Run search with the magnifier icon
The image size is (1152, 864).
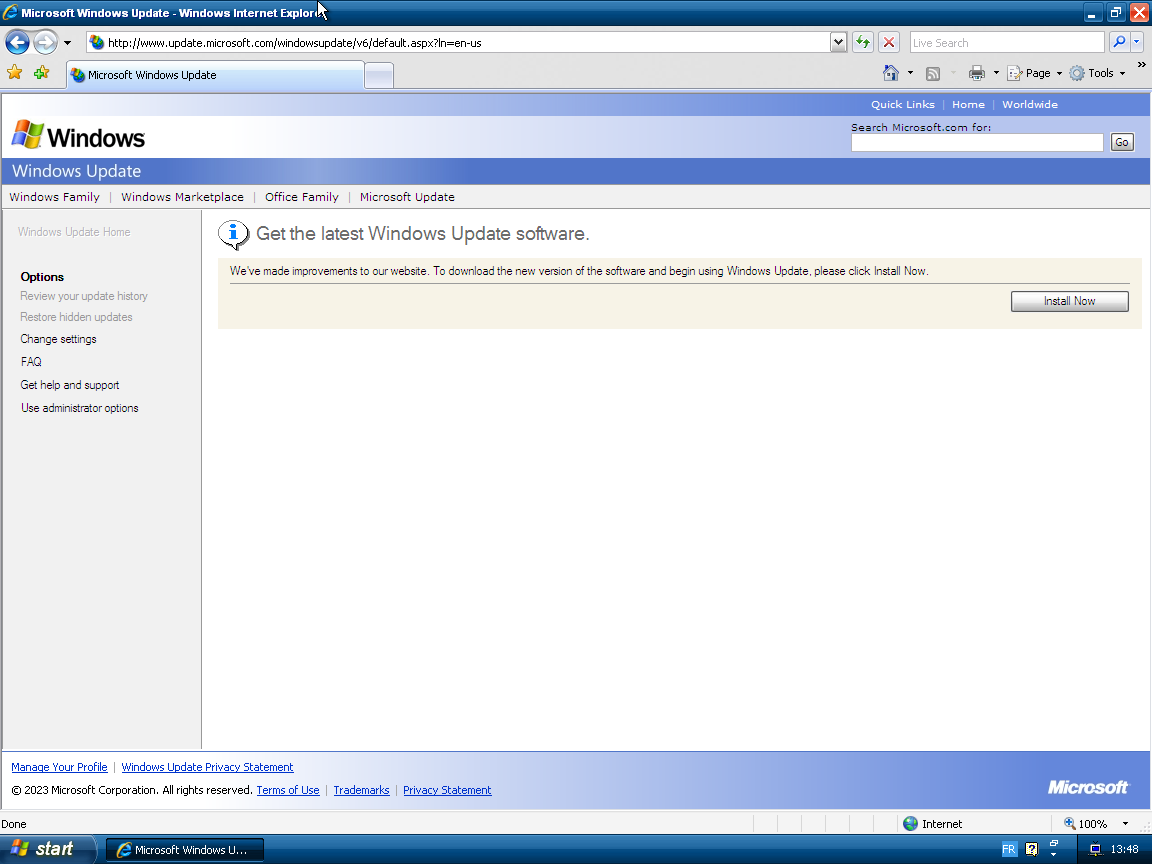click(x=1119, y=43)
